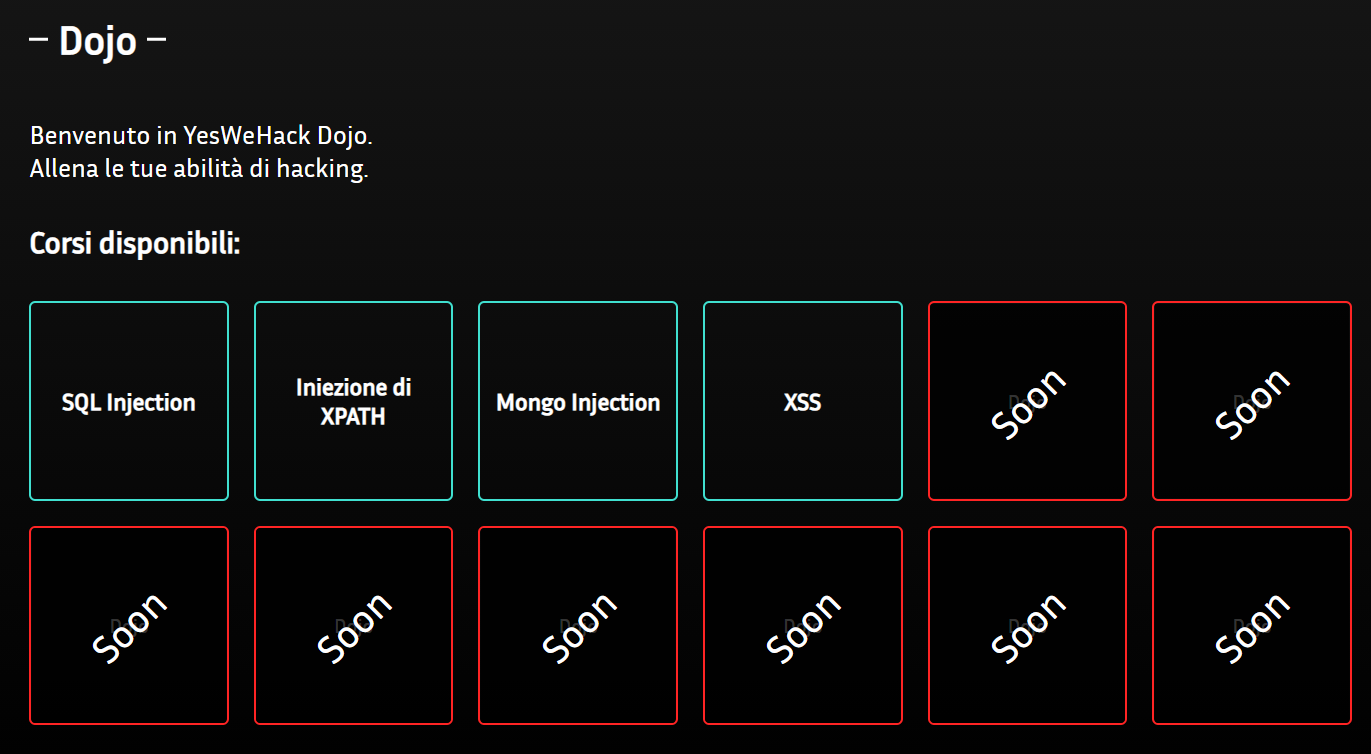Select second Soon tile in bottom row

[x=353, y=625]
